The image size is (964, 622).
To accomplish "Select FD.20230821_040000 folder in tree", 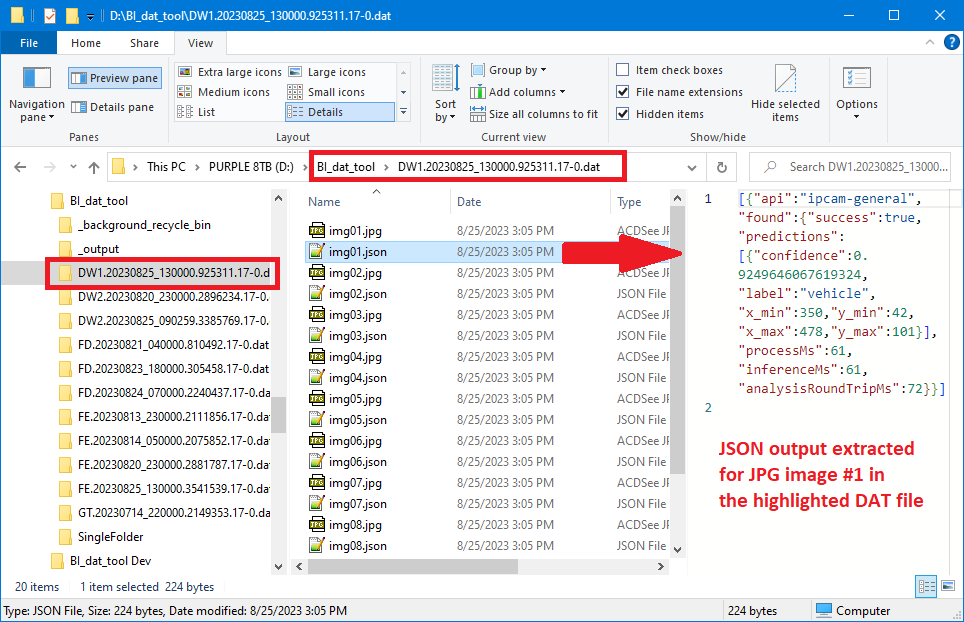I will tap(173, 345).
